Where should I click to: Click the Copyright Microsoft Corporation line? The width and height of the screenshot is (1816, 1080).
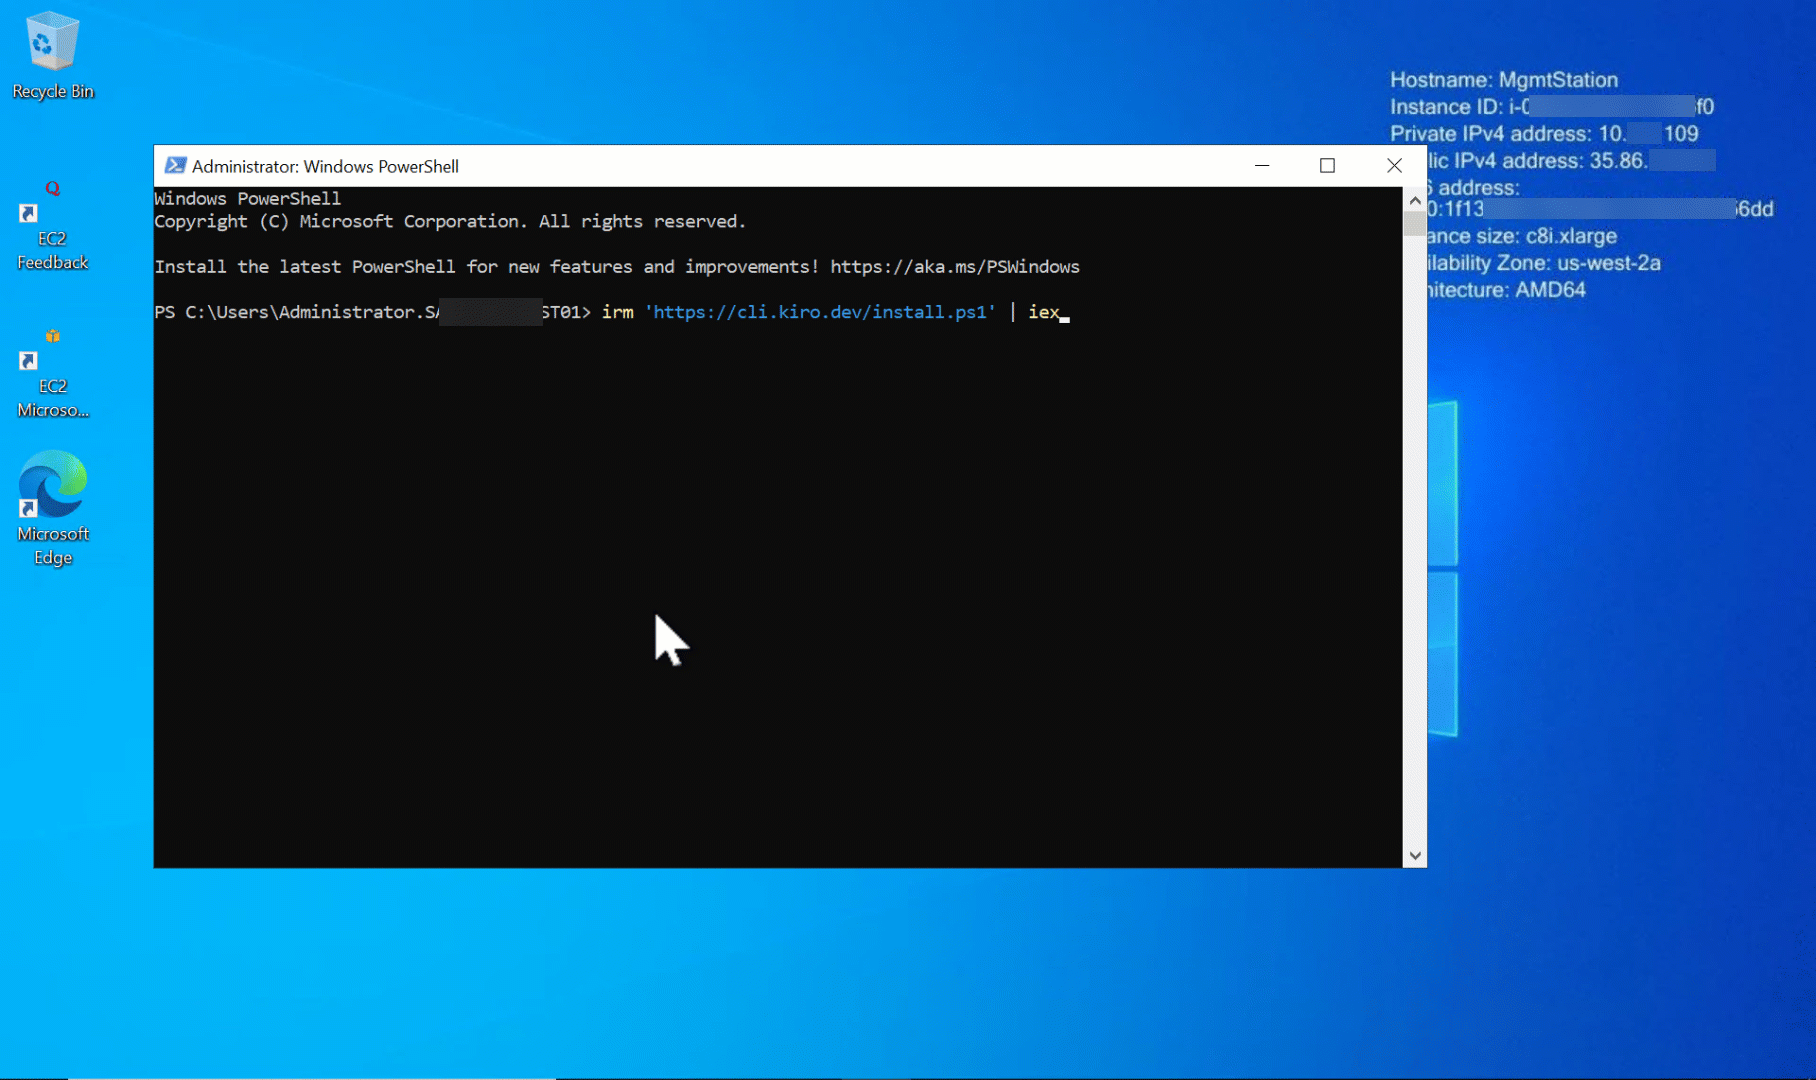click(450, 222)
